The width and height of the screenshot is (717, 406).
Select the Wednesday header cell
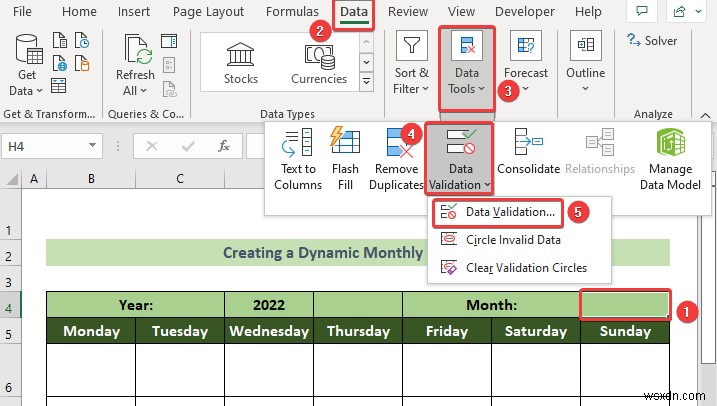point(269,331)
